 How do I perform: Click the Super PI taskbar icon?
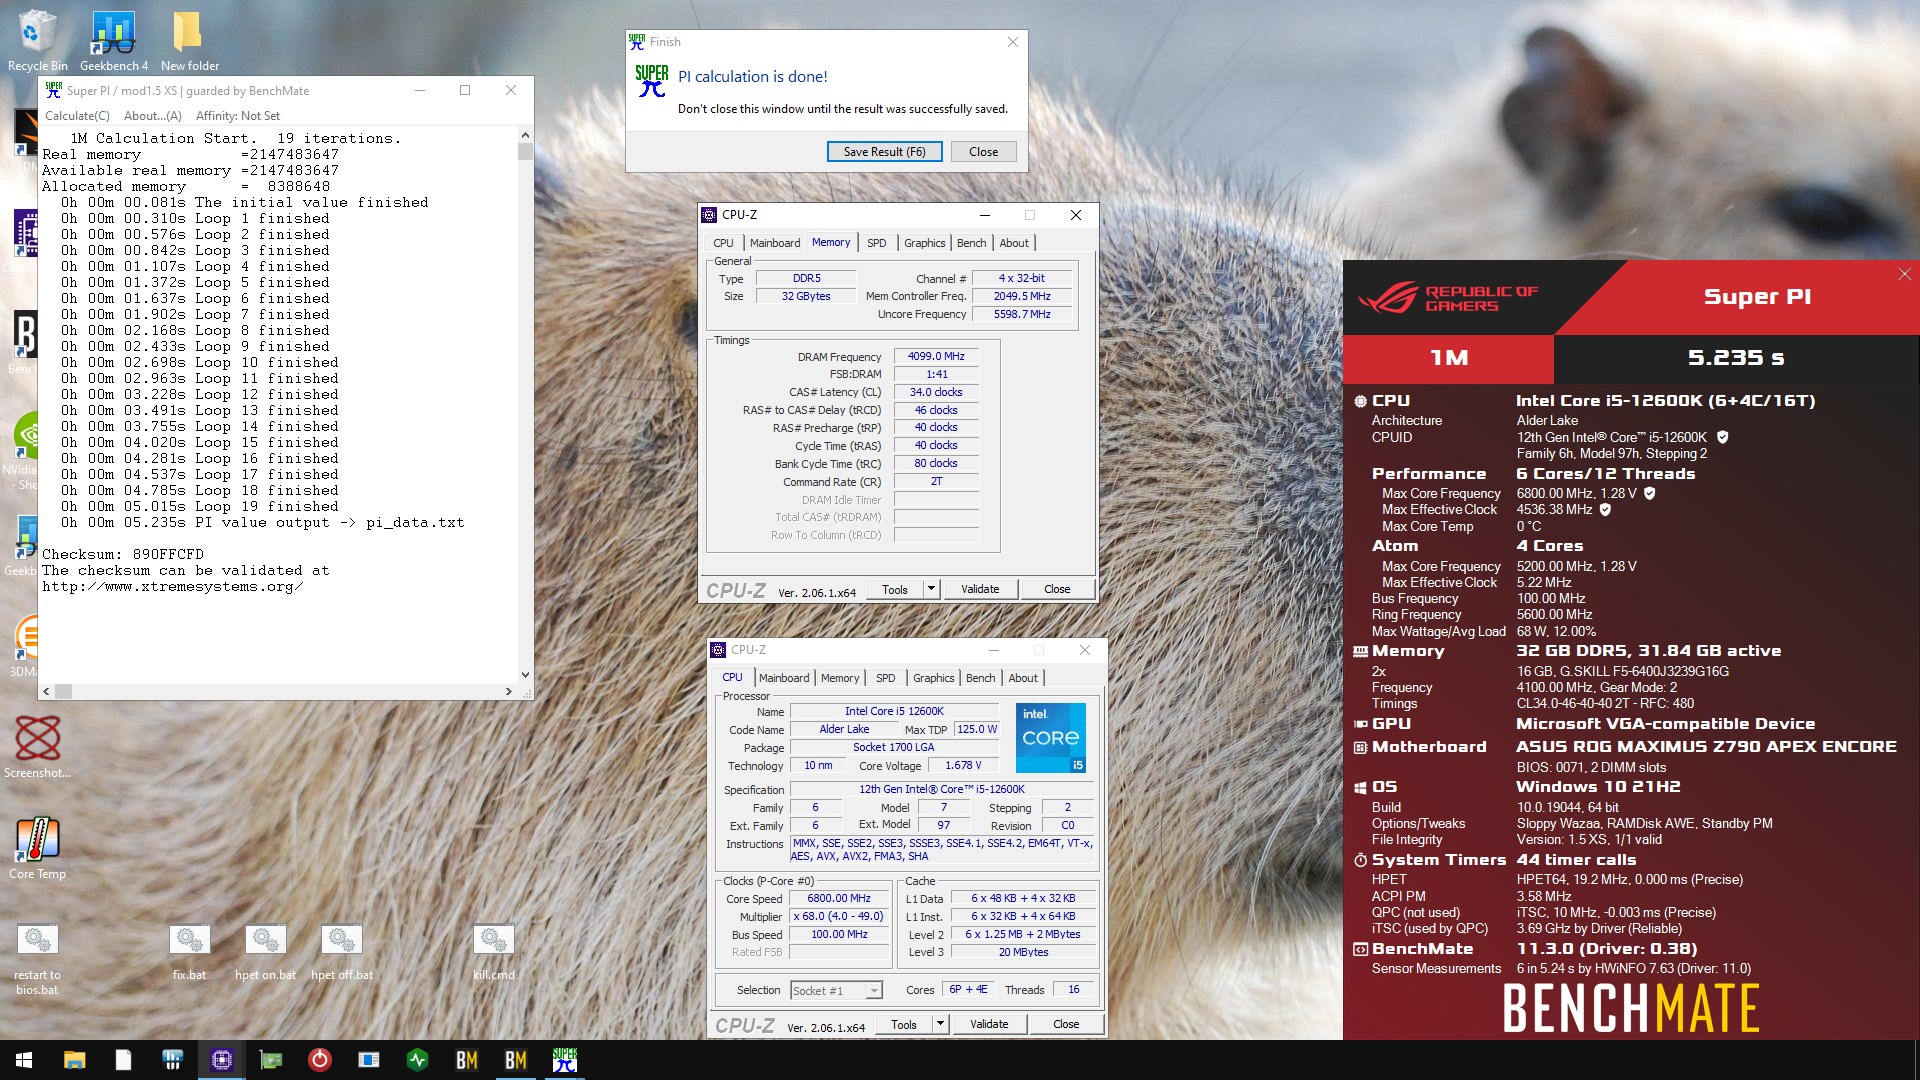pos(564,1060)
